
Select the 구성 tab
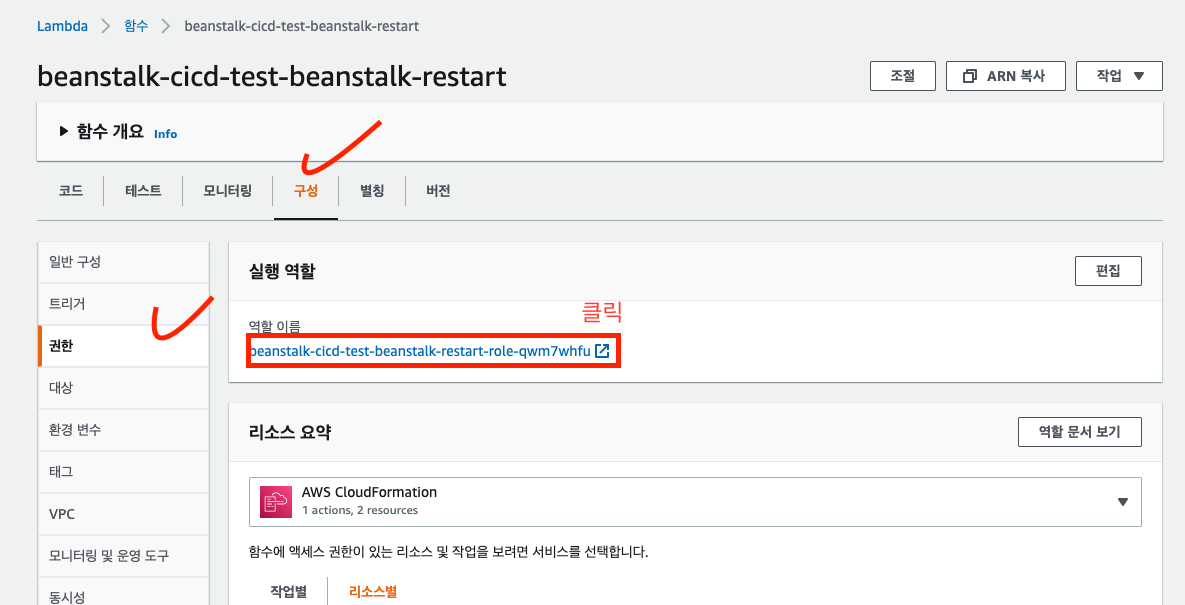(x=306, y=190)
